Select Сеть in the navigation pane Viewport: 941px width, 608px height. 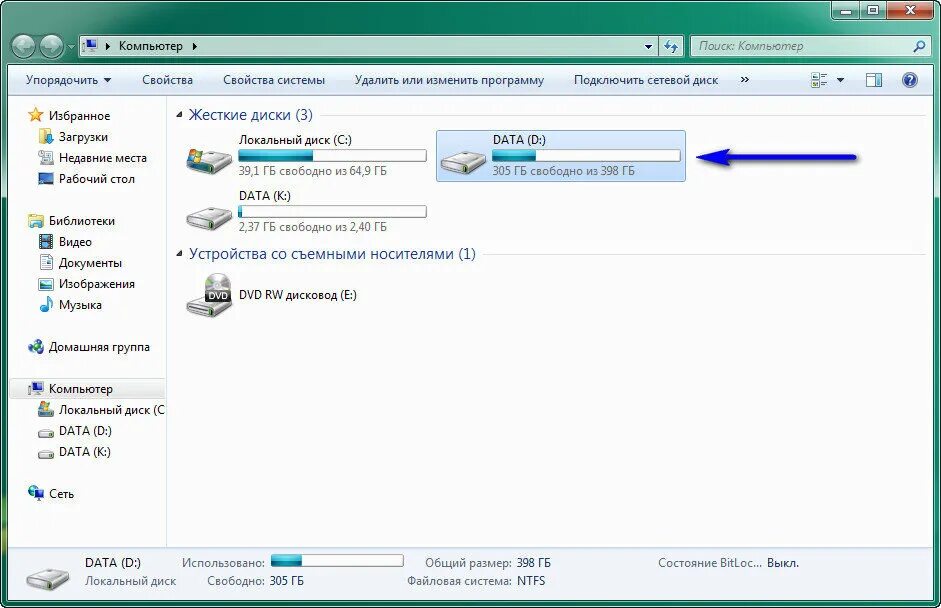point(61,494)
